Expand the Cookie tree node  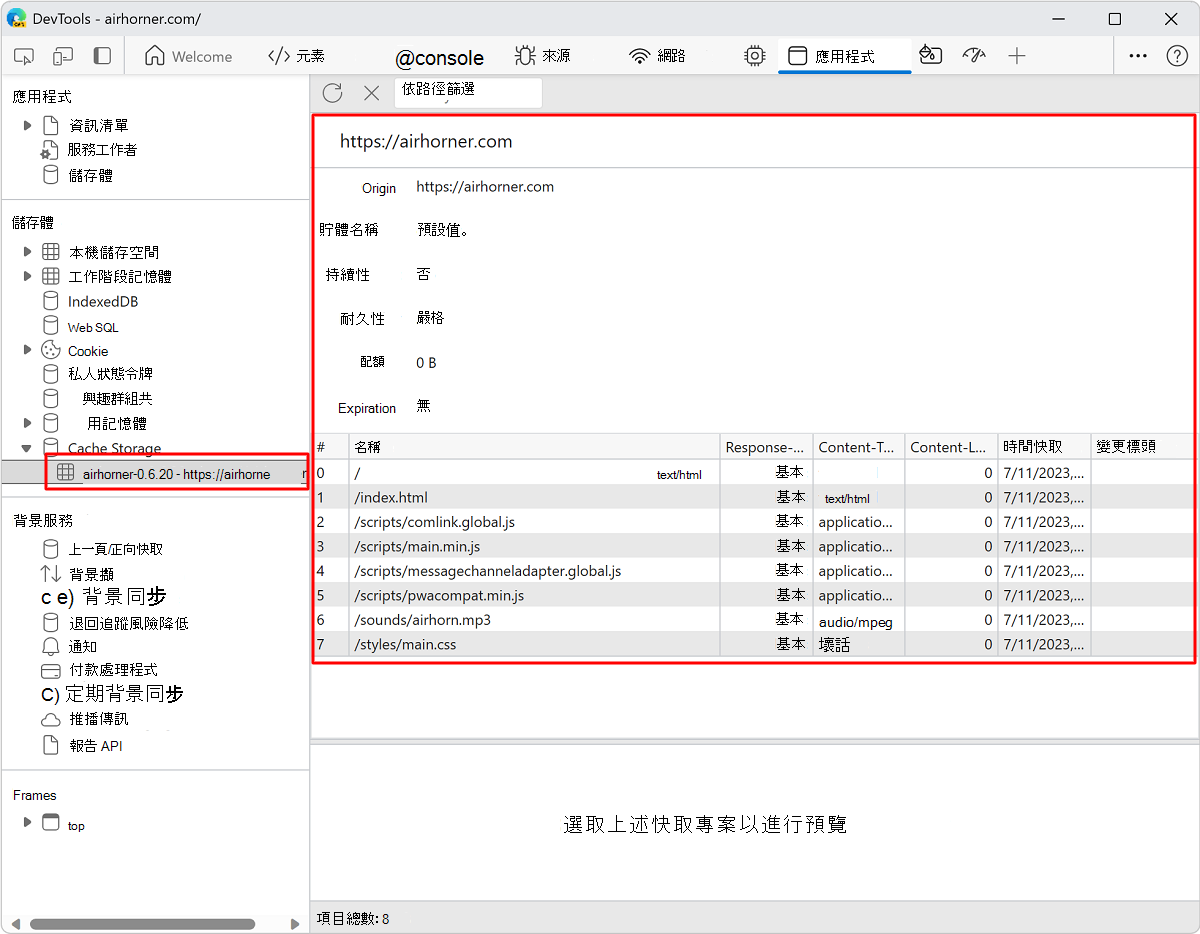28,350
